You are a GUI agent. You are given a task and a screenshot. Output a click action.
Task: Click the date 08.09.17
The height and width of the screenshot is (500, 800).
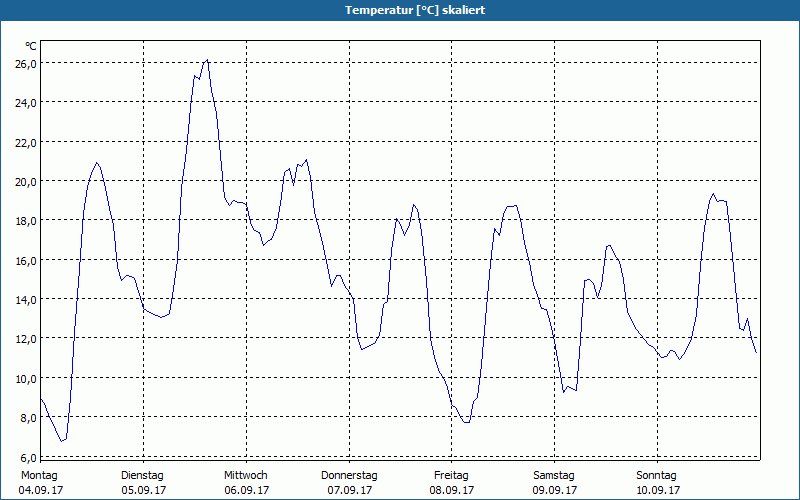point(452,490)
